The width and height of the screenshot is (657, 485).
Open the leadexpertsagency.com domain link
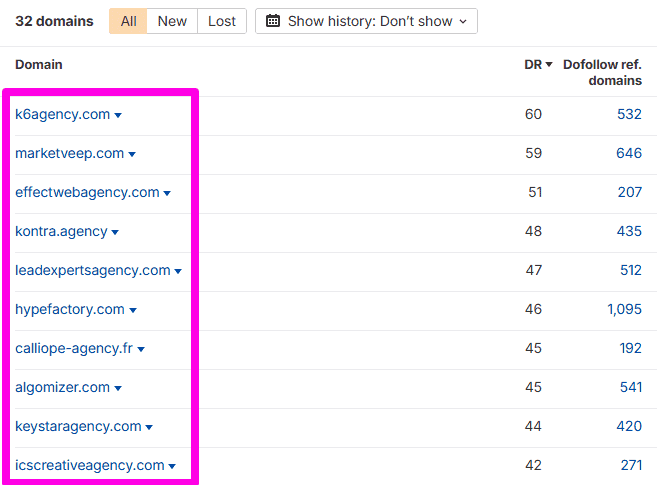pyautogui.click(x=93, y=270)
